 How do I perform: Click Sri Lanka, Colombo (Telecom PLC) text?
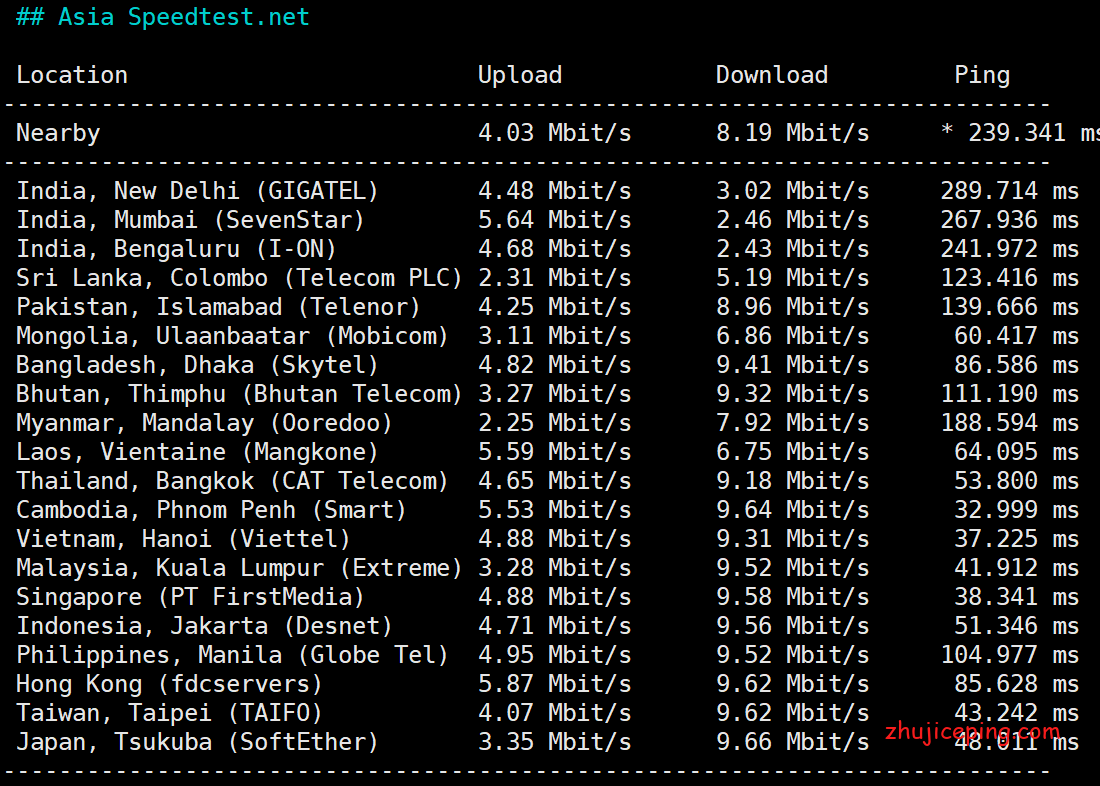tap(239, 278)
